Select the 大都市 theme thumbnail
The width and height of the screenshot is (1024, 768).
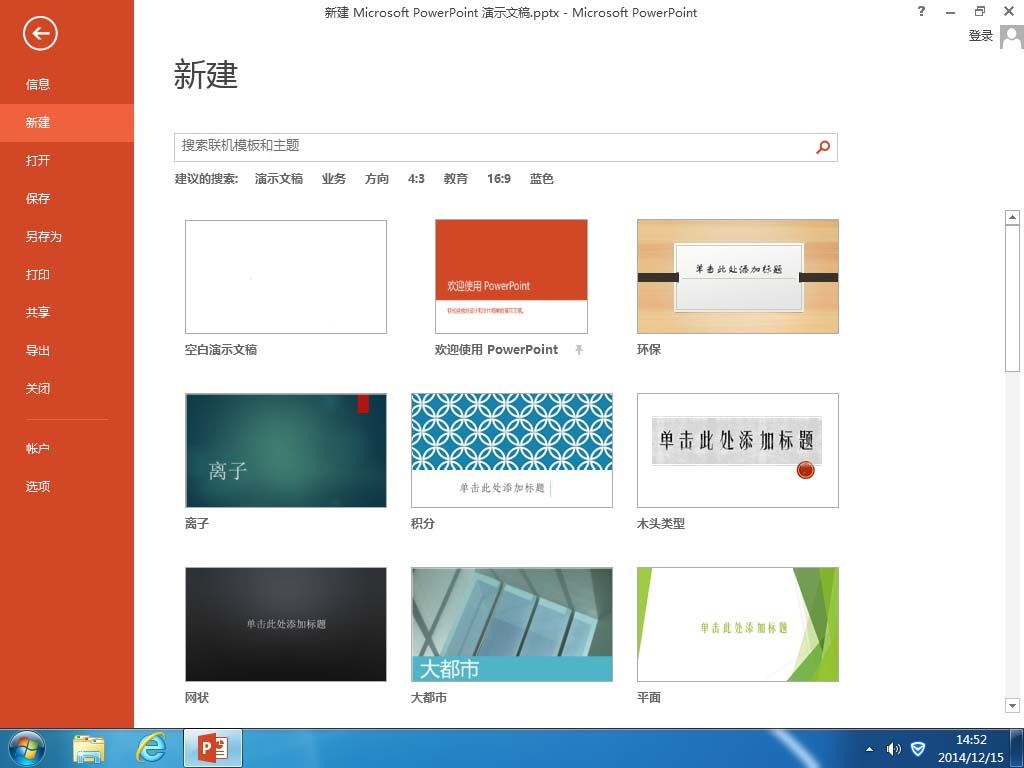coord(511,624)
